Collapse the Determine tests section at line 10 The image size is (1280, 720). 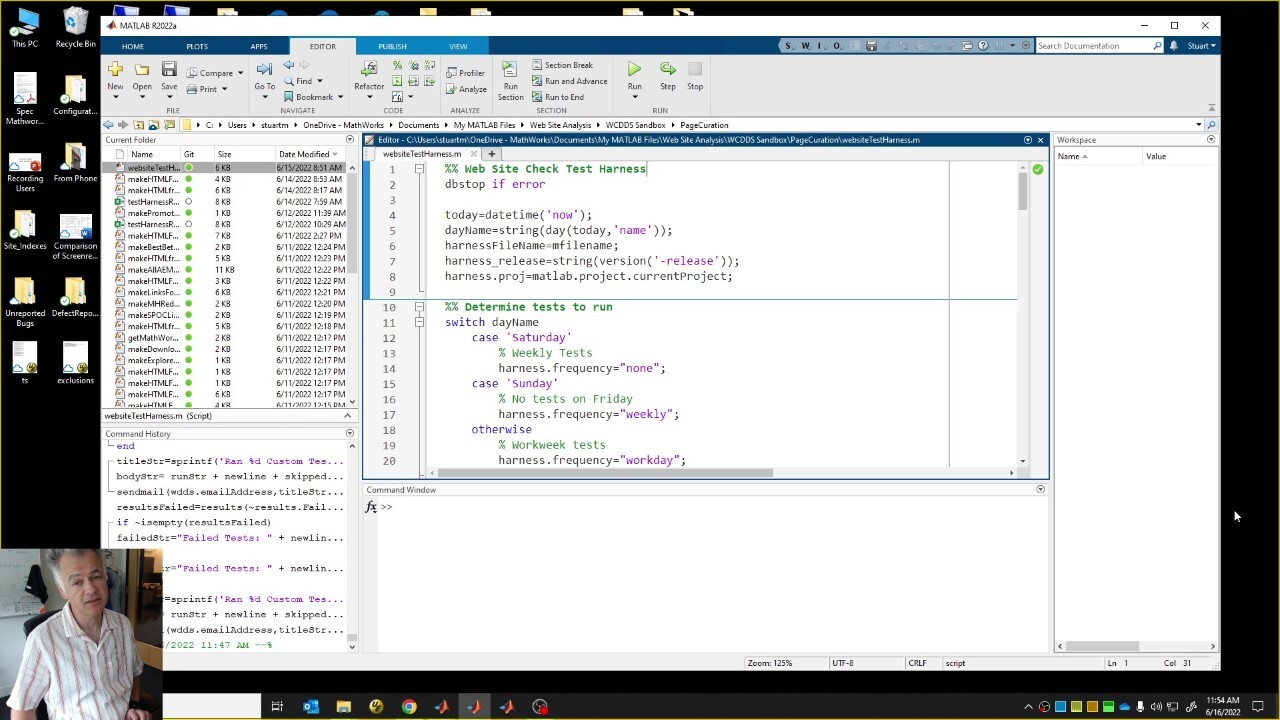419,307
